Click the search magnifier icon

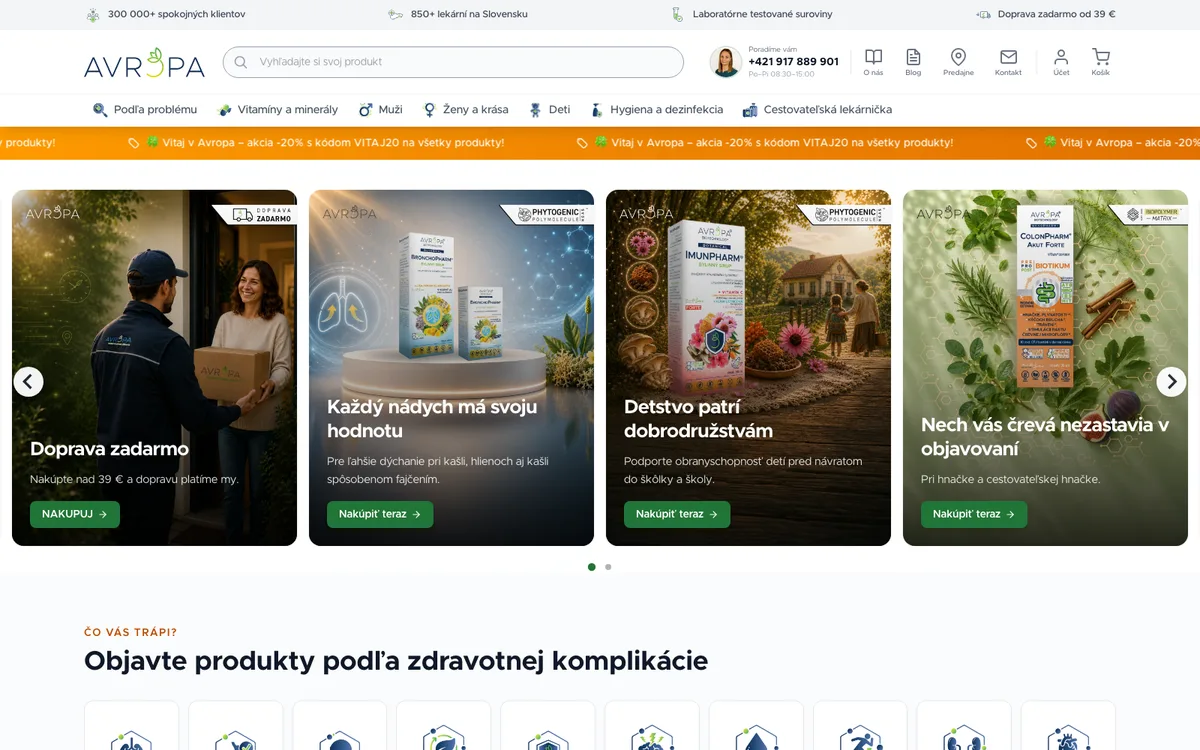pyautogui.click(x=240, y=62)
